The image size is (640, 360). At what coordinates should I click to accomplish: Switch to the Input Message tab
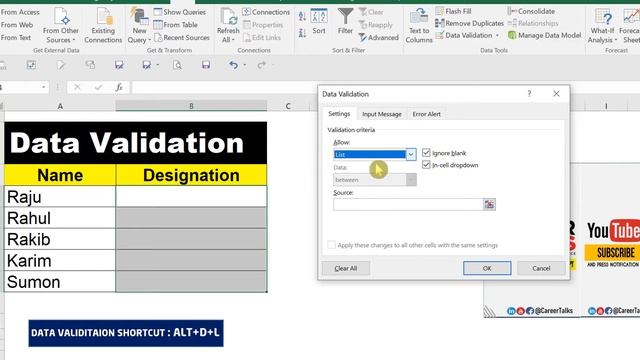[x=382, y=114]
